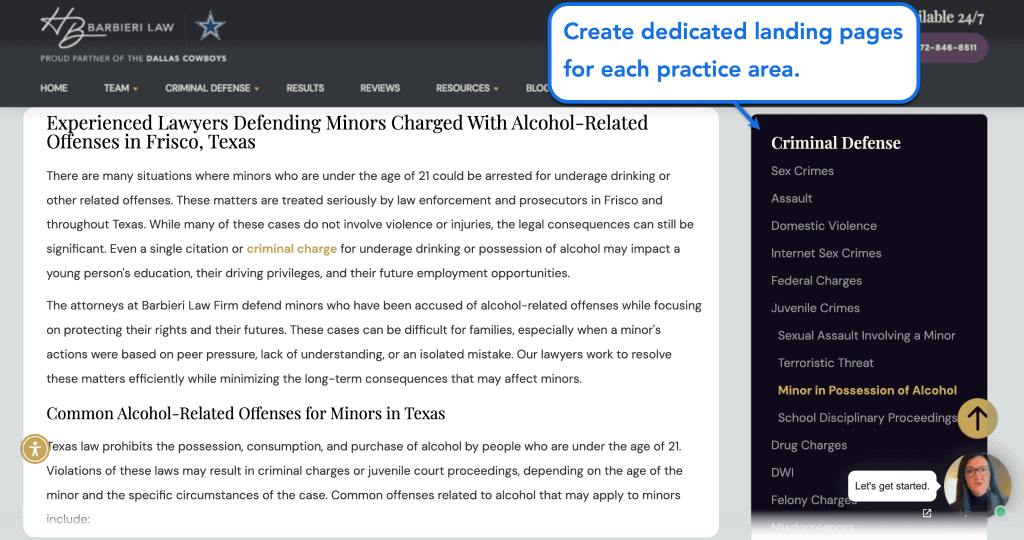
Task: Open the Sex Crimes sidebar link
Action: (802, 171)
